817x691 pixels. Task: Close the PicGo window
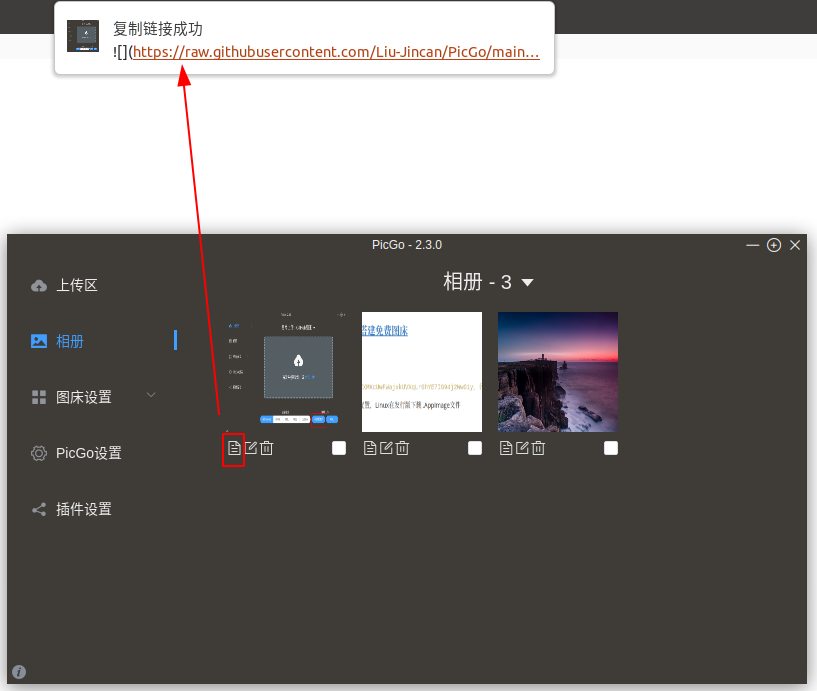click(795, 245)
